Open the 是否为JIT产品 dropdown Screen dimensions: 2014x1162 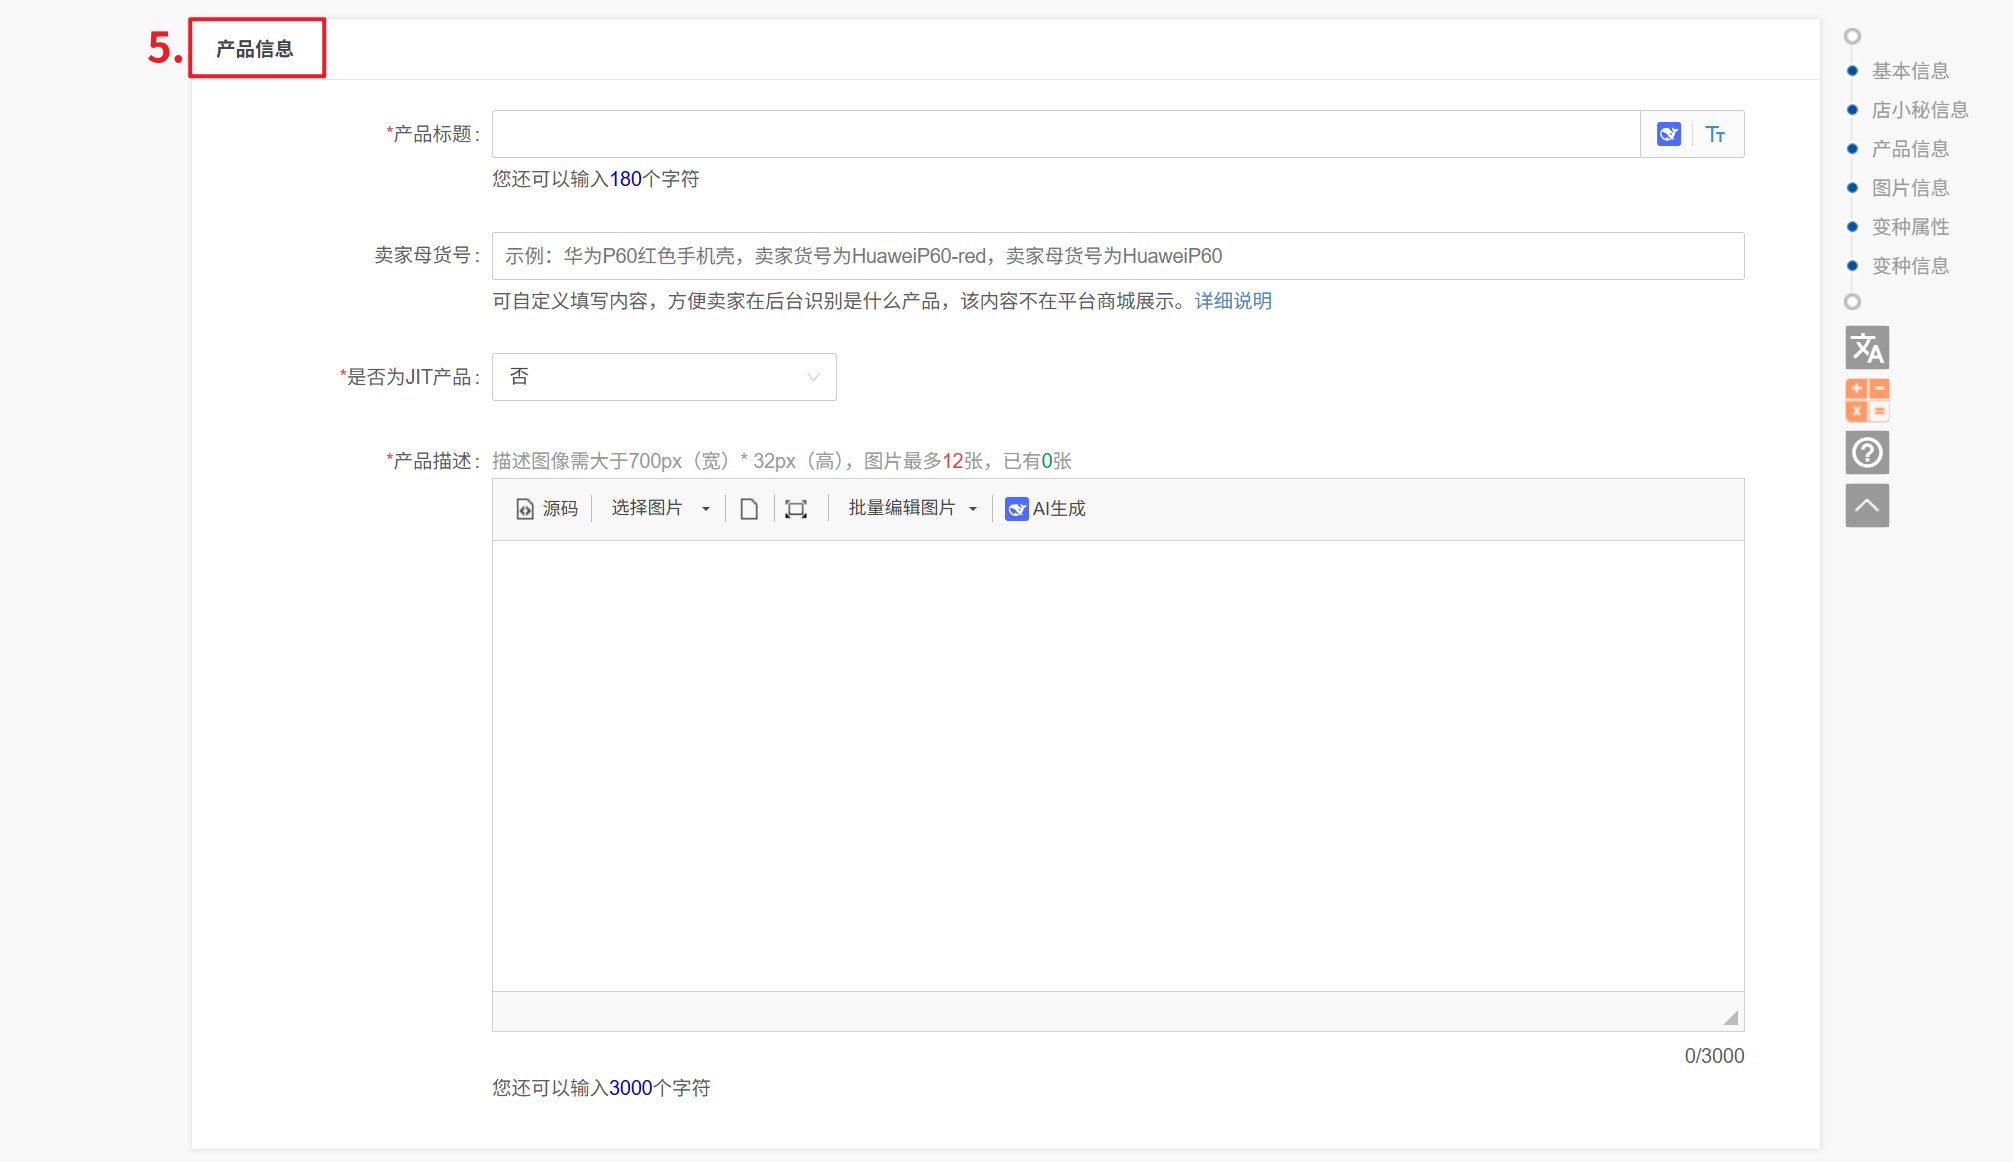click(x=664, y=377)
